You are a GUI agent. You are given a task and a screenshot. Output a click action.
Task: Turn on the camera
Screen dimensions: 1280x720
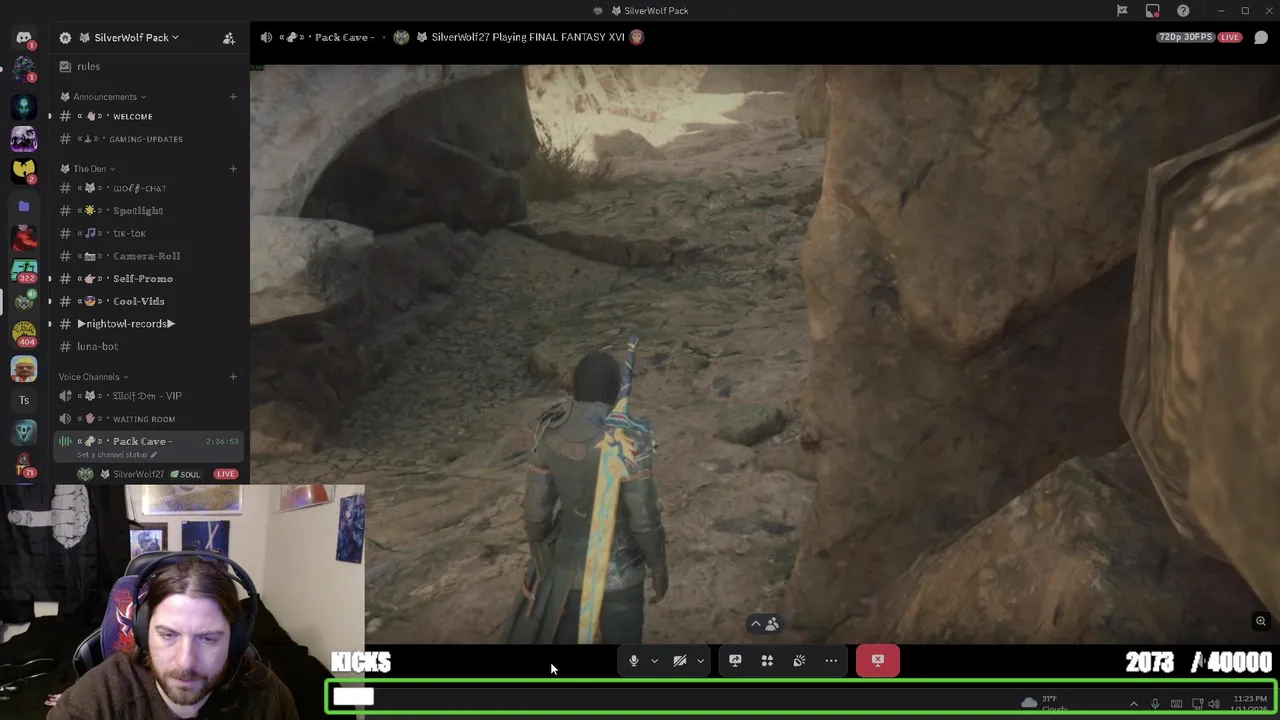[680, 661]
